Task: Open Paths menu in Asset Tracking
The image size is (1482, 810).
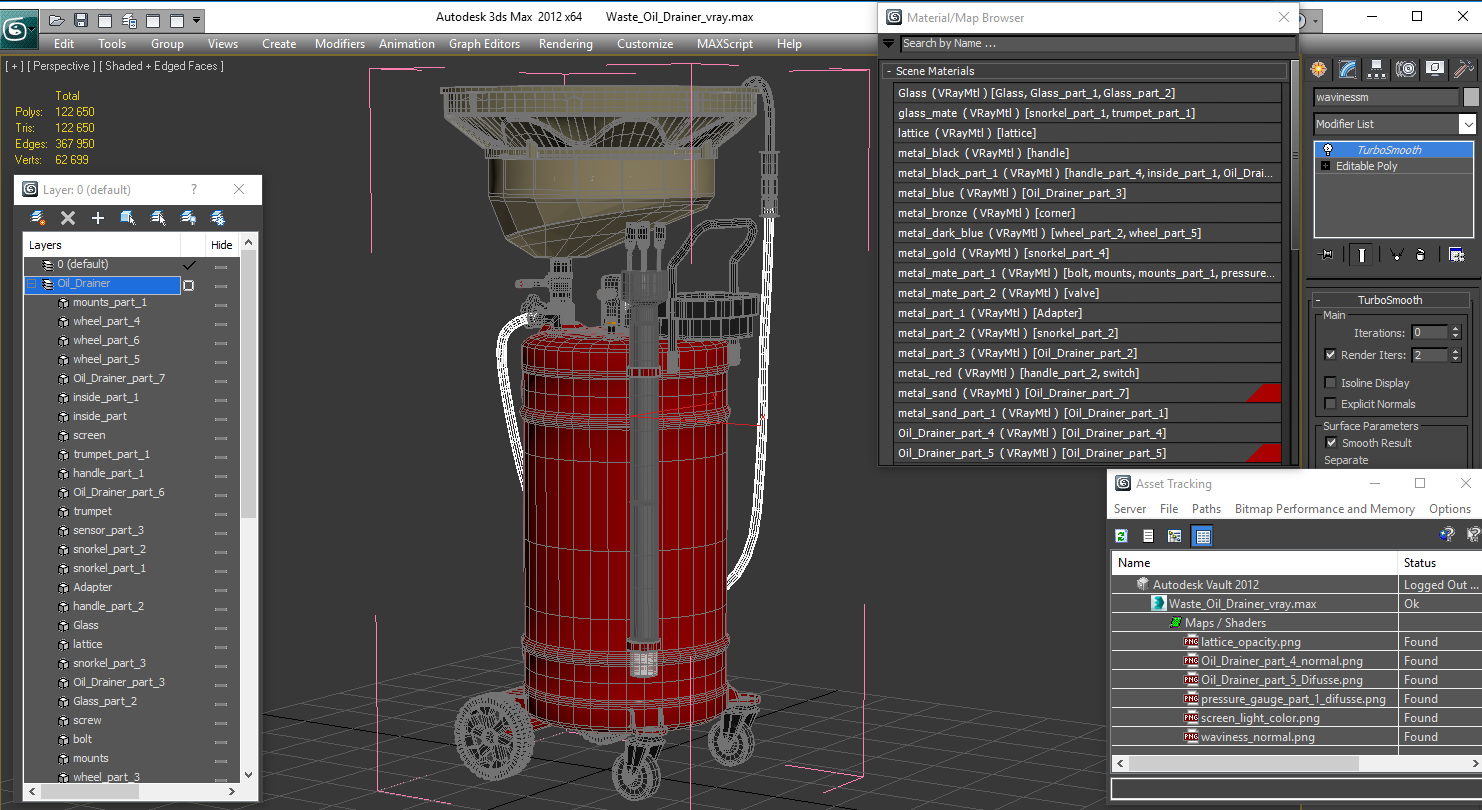Action: [x=1206, y=509]
